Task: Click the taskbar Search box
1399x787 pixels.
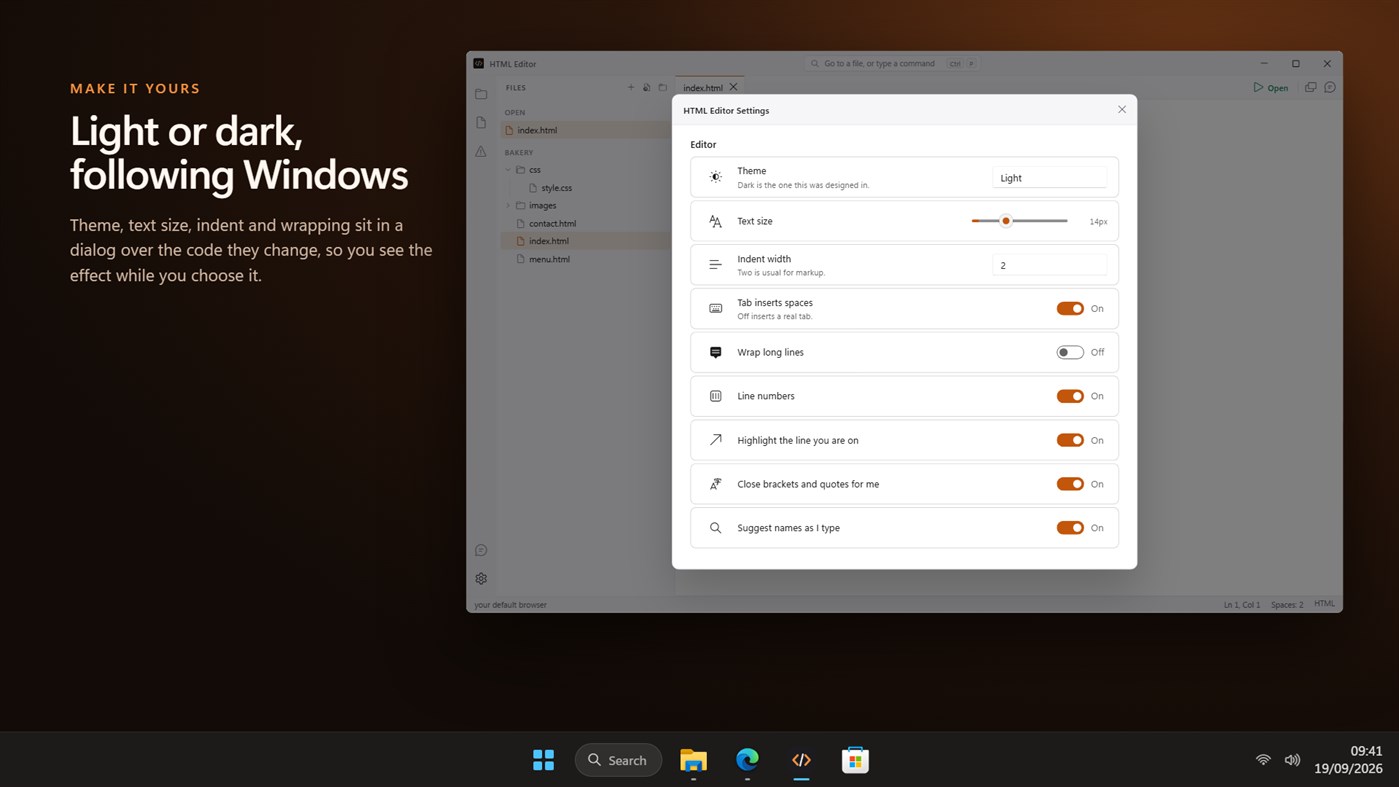Action: (x=618, y=760)
